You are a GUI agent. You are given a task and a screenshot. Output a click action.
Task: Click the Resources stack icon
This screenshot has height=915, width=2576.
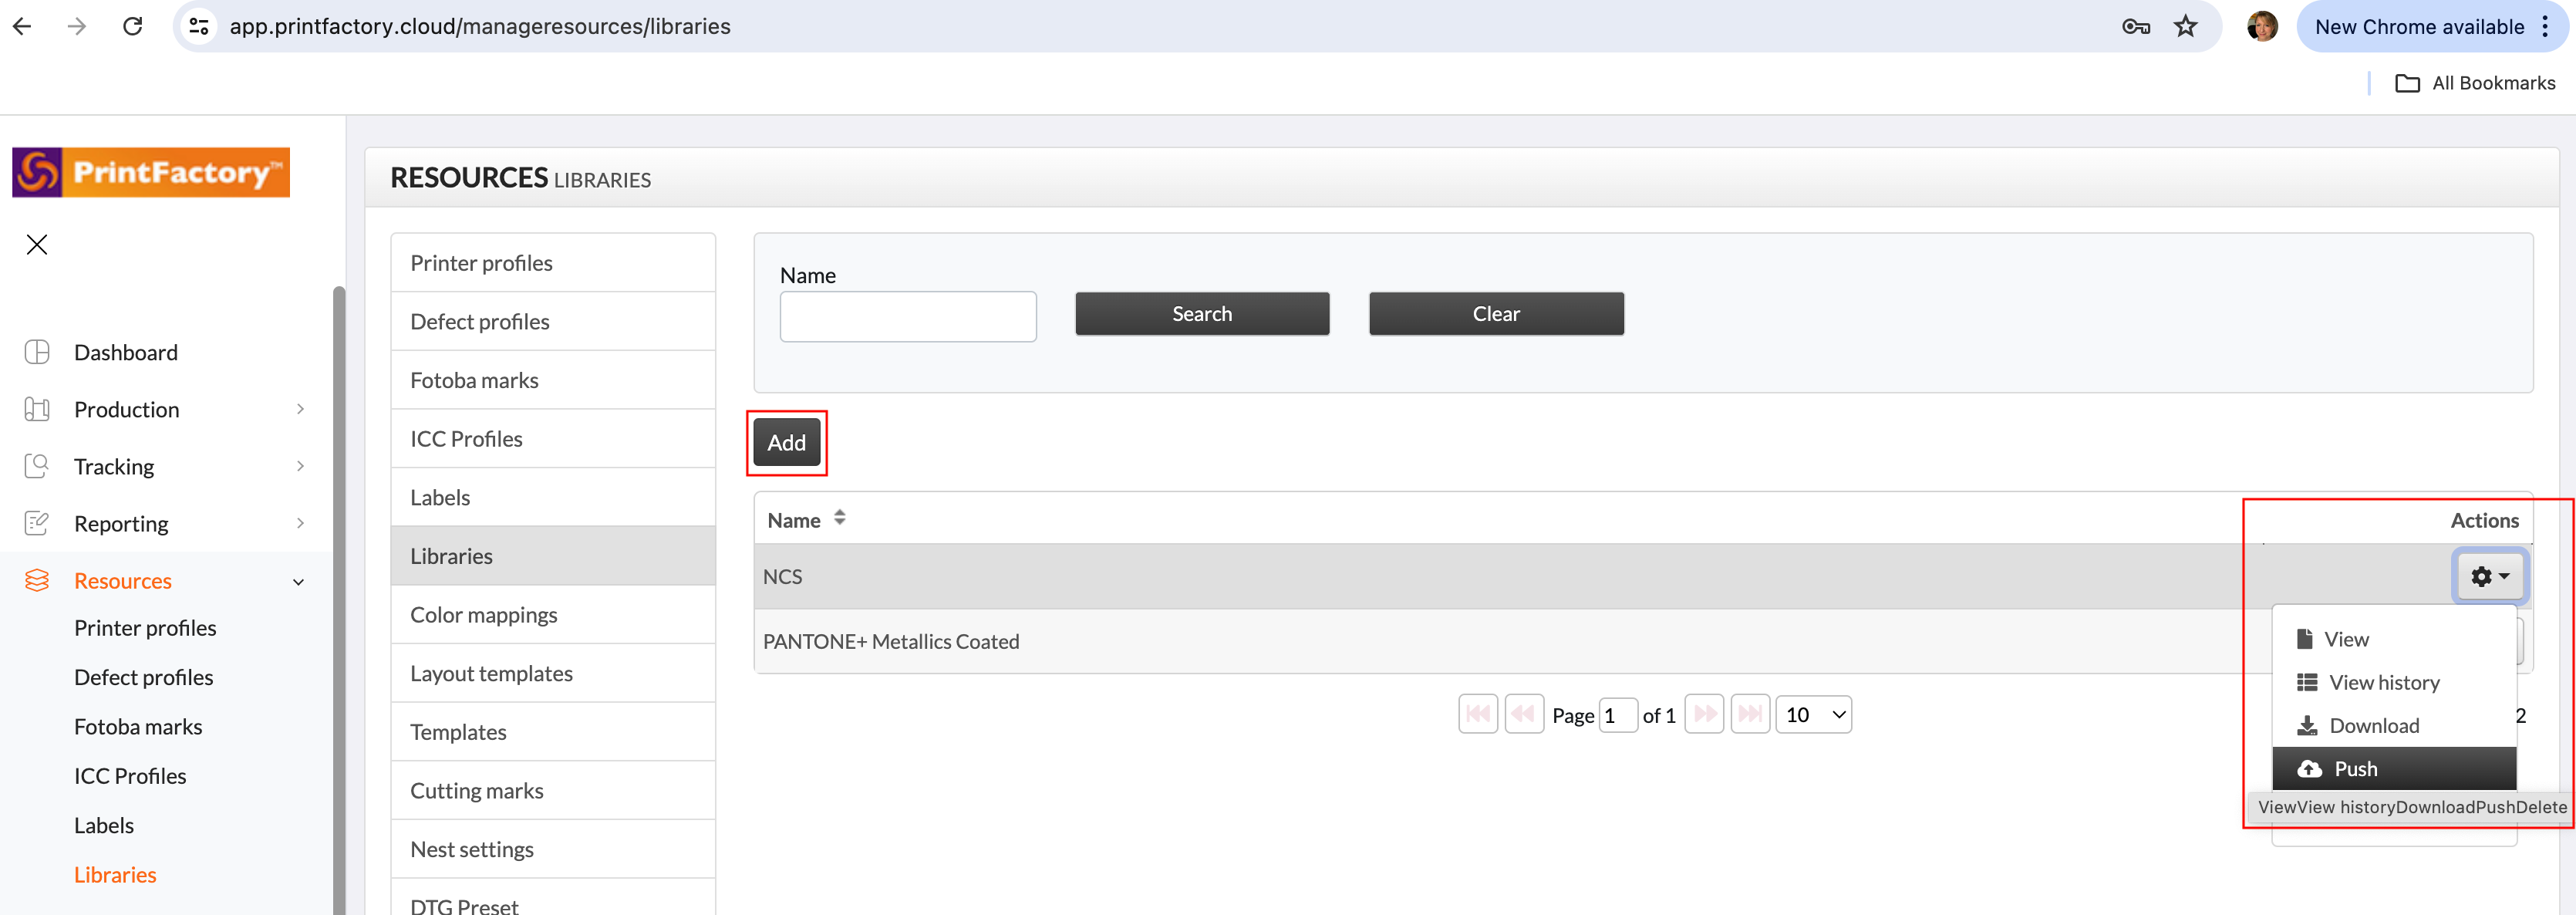pos(37,580)
